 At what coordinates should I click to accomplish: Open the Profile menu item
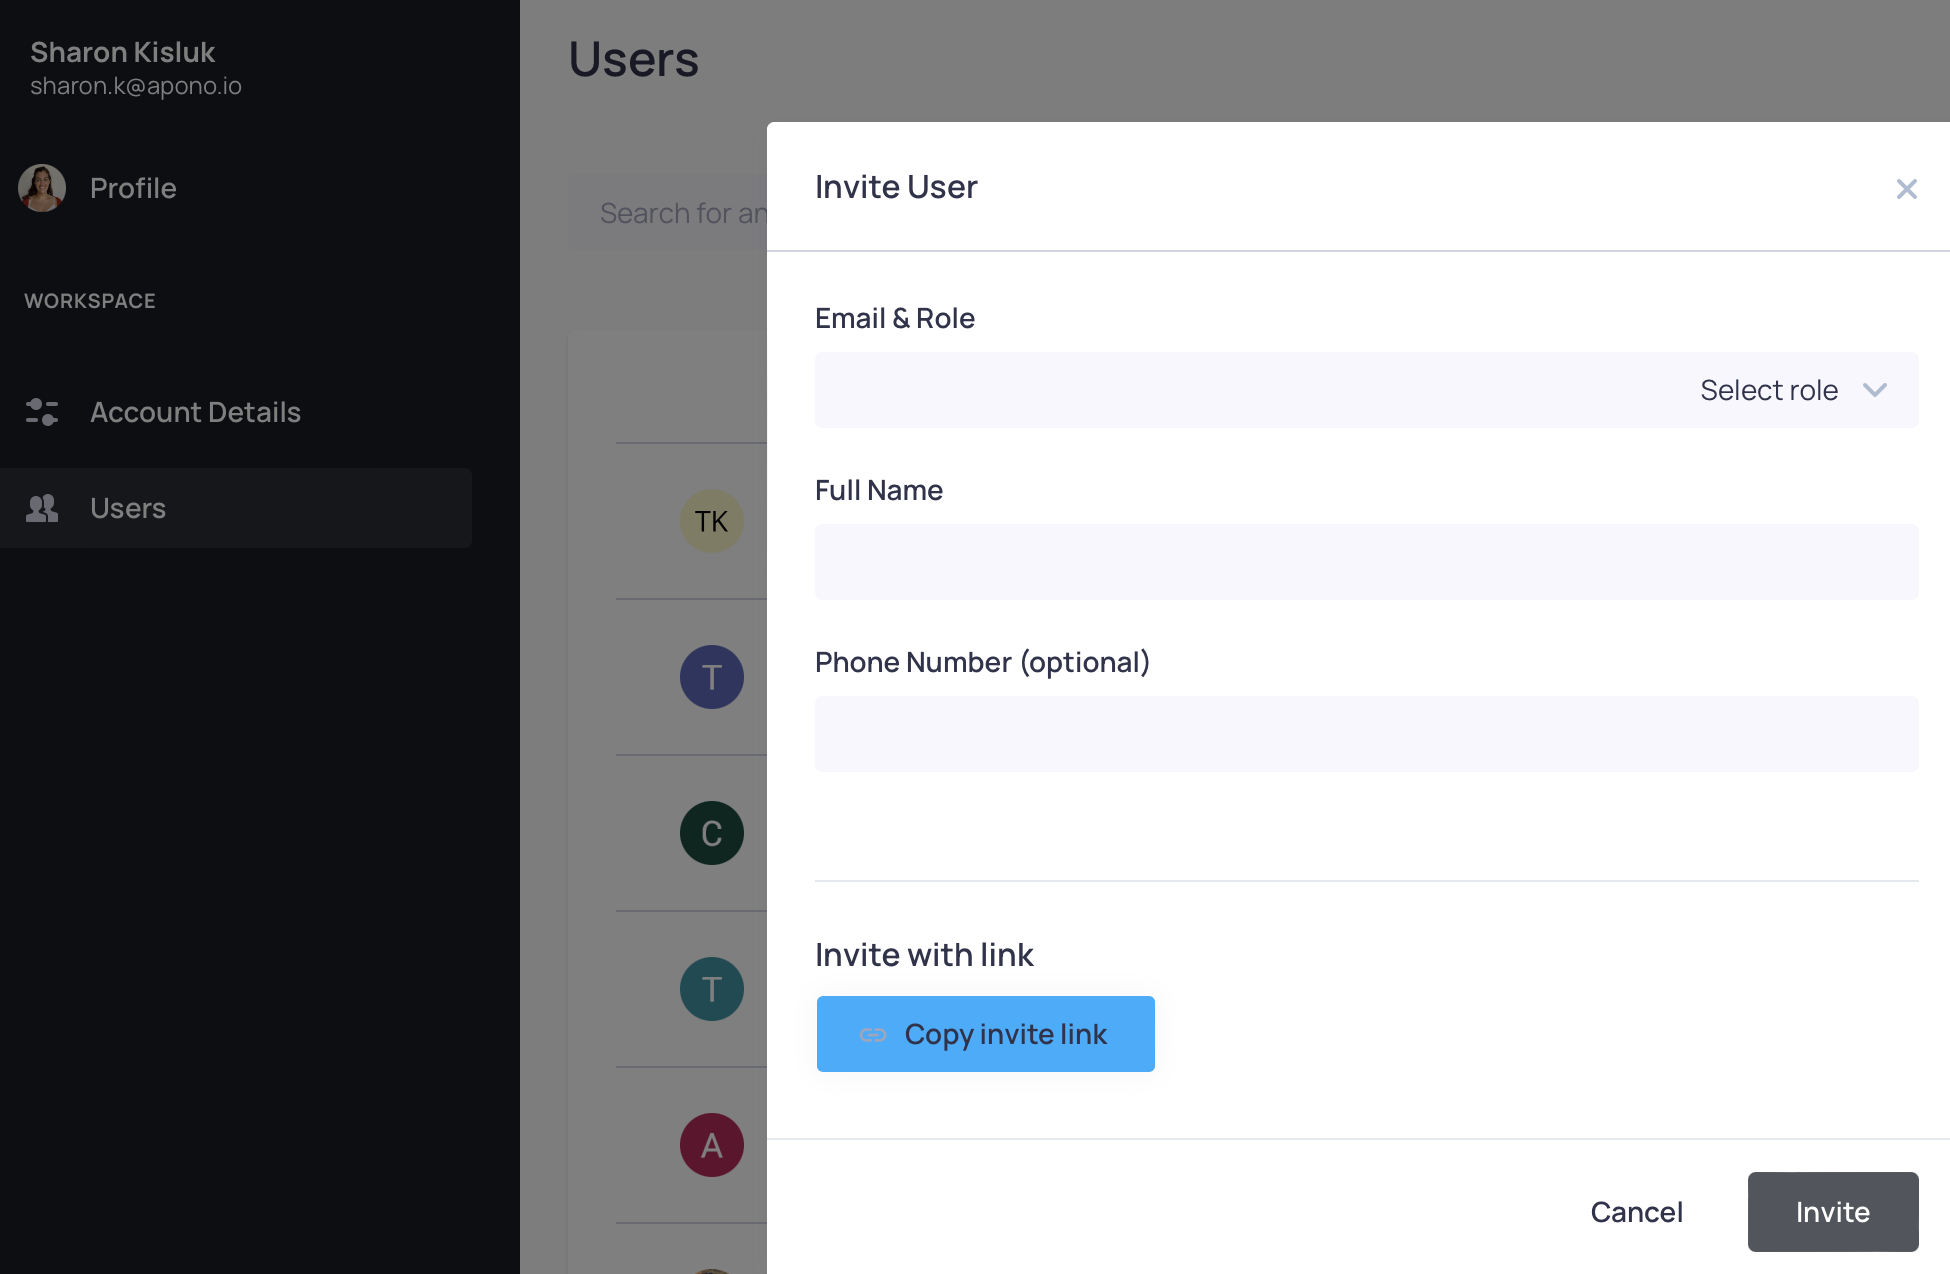(x=133, y=188)
